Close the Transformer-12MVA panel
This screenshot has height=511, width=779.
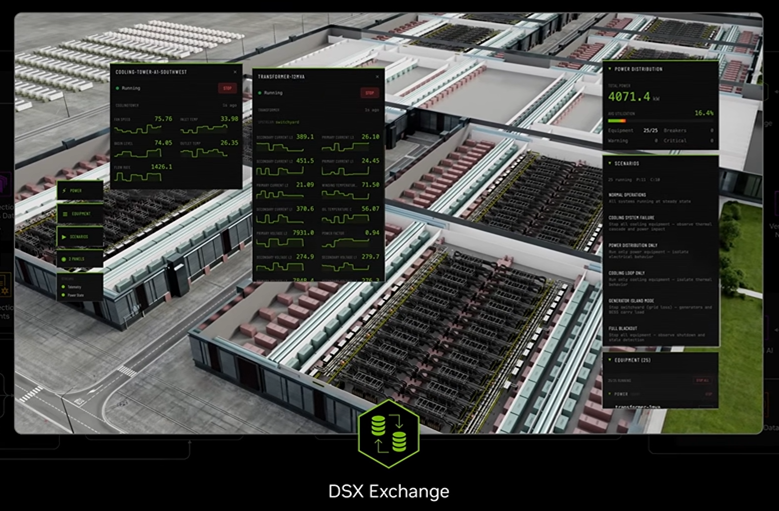[x=379, y=77]
